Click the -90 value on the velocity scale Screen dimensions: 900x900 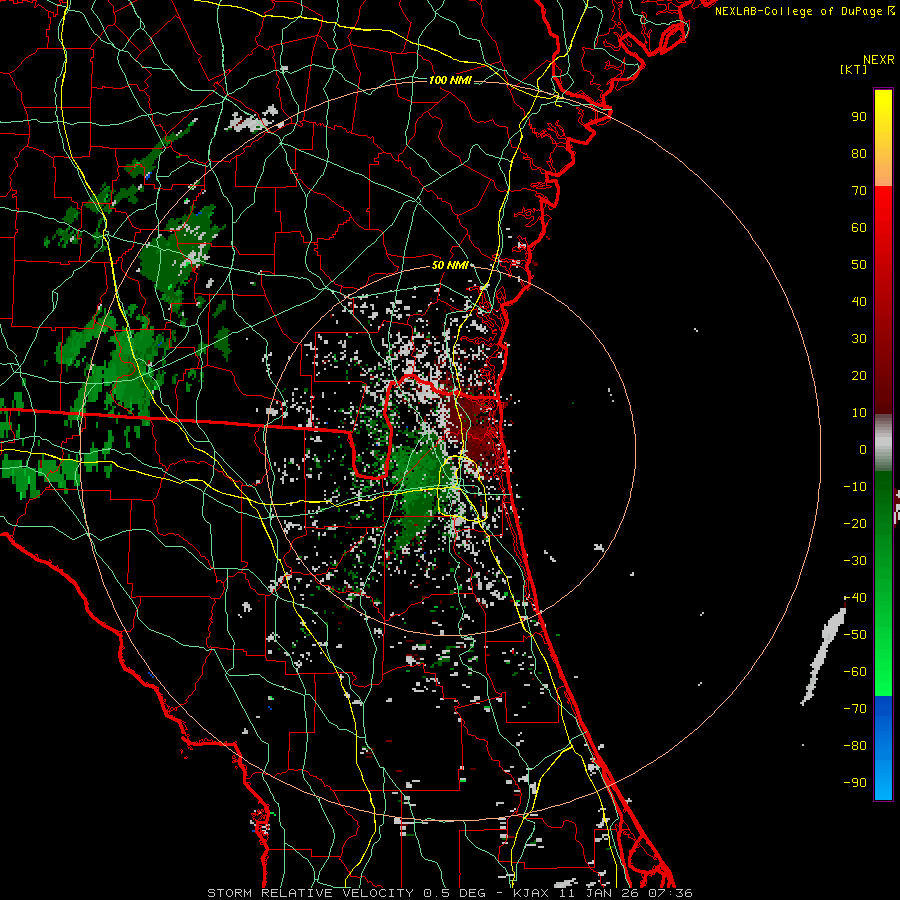(855, 783)
